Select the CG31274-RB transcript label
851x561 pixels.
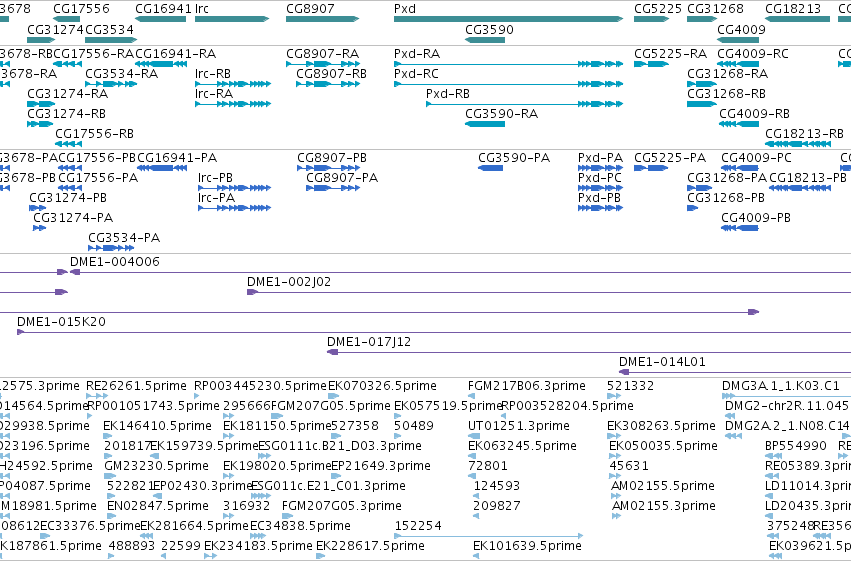[x=67, y=114]
